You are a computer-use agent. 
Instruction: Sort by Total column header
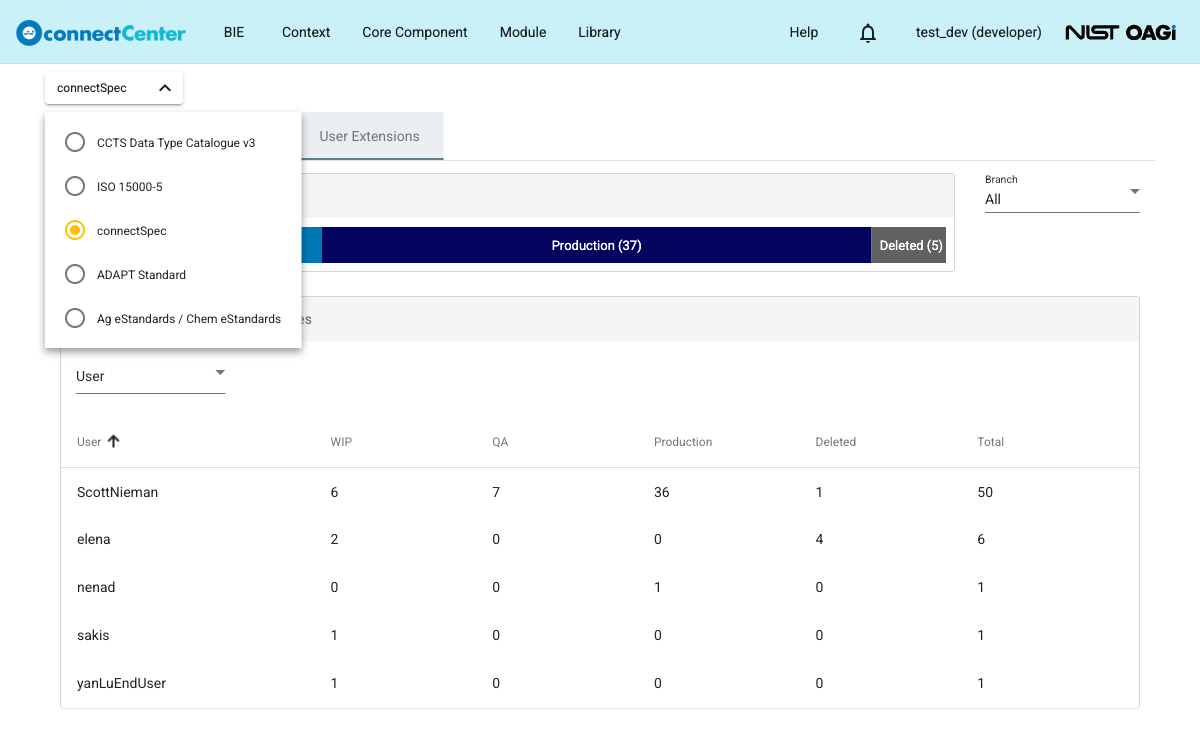tap(991, 442)
